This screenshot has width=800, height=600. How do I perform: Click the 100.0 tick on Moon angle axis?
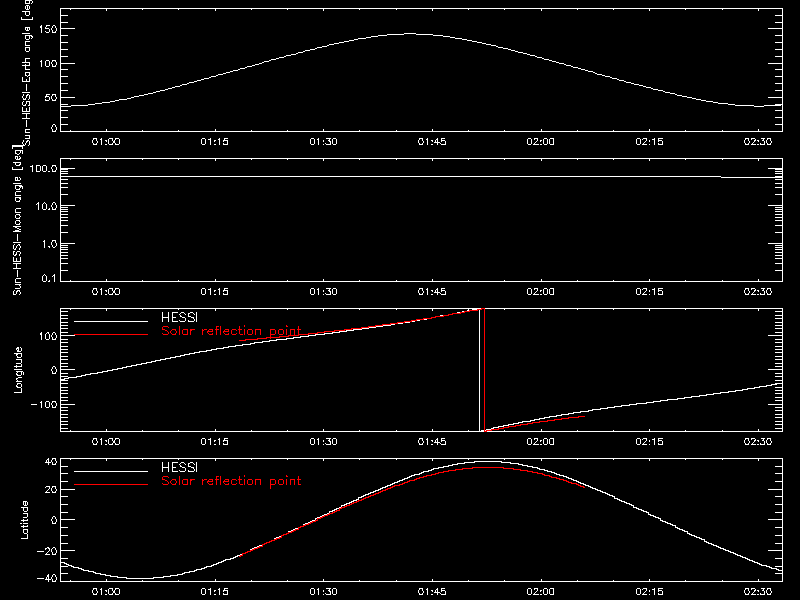pyautogui.click(x=43, y=169)
